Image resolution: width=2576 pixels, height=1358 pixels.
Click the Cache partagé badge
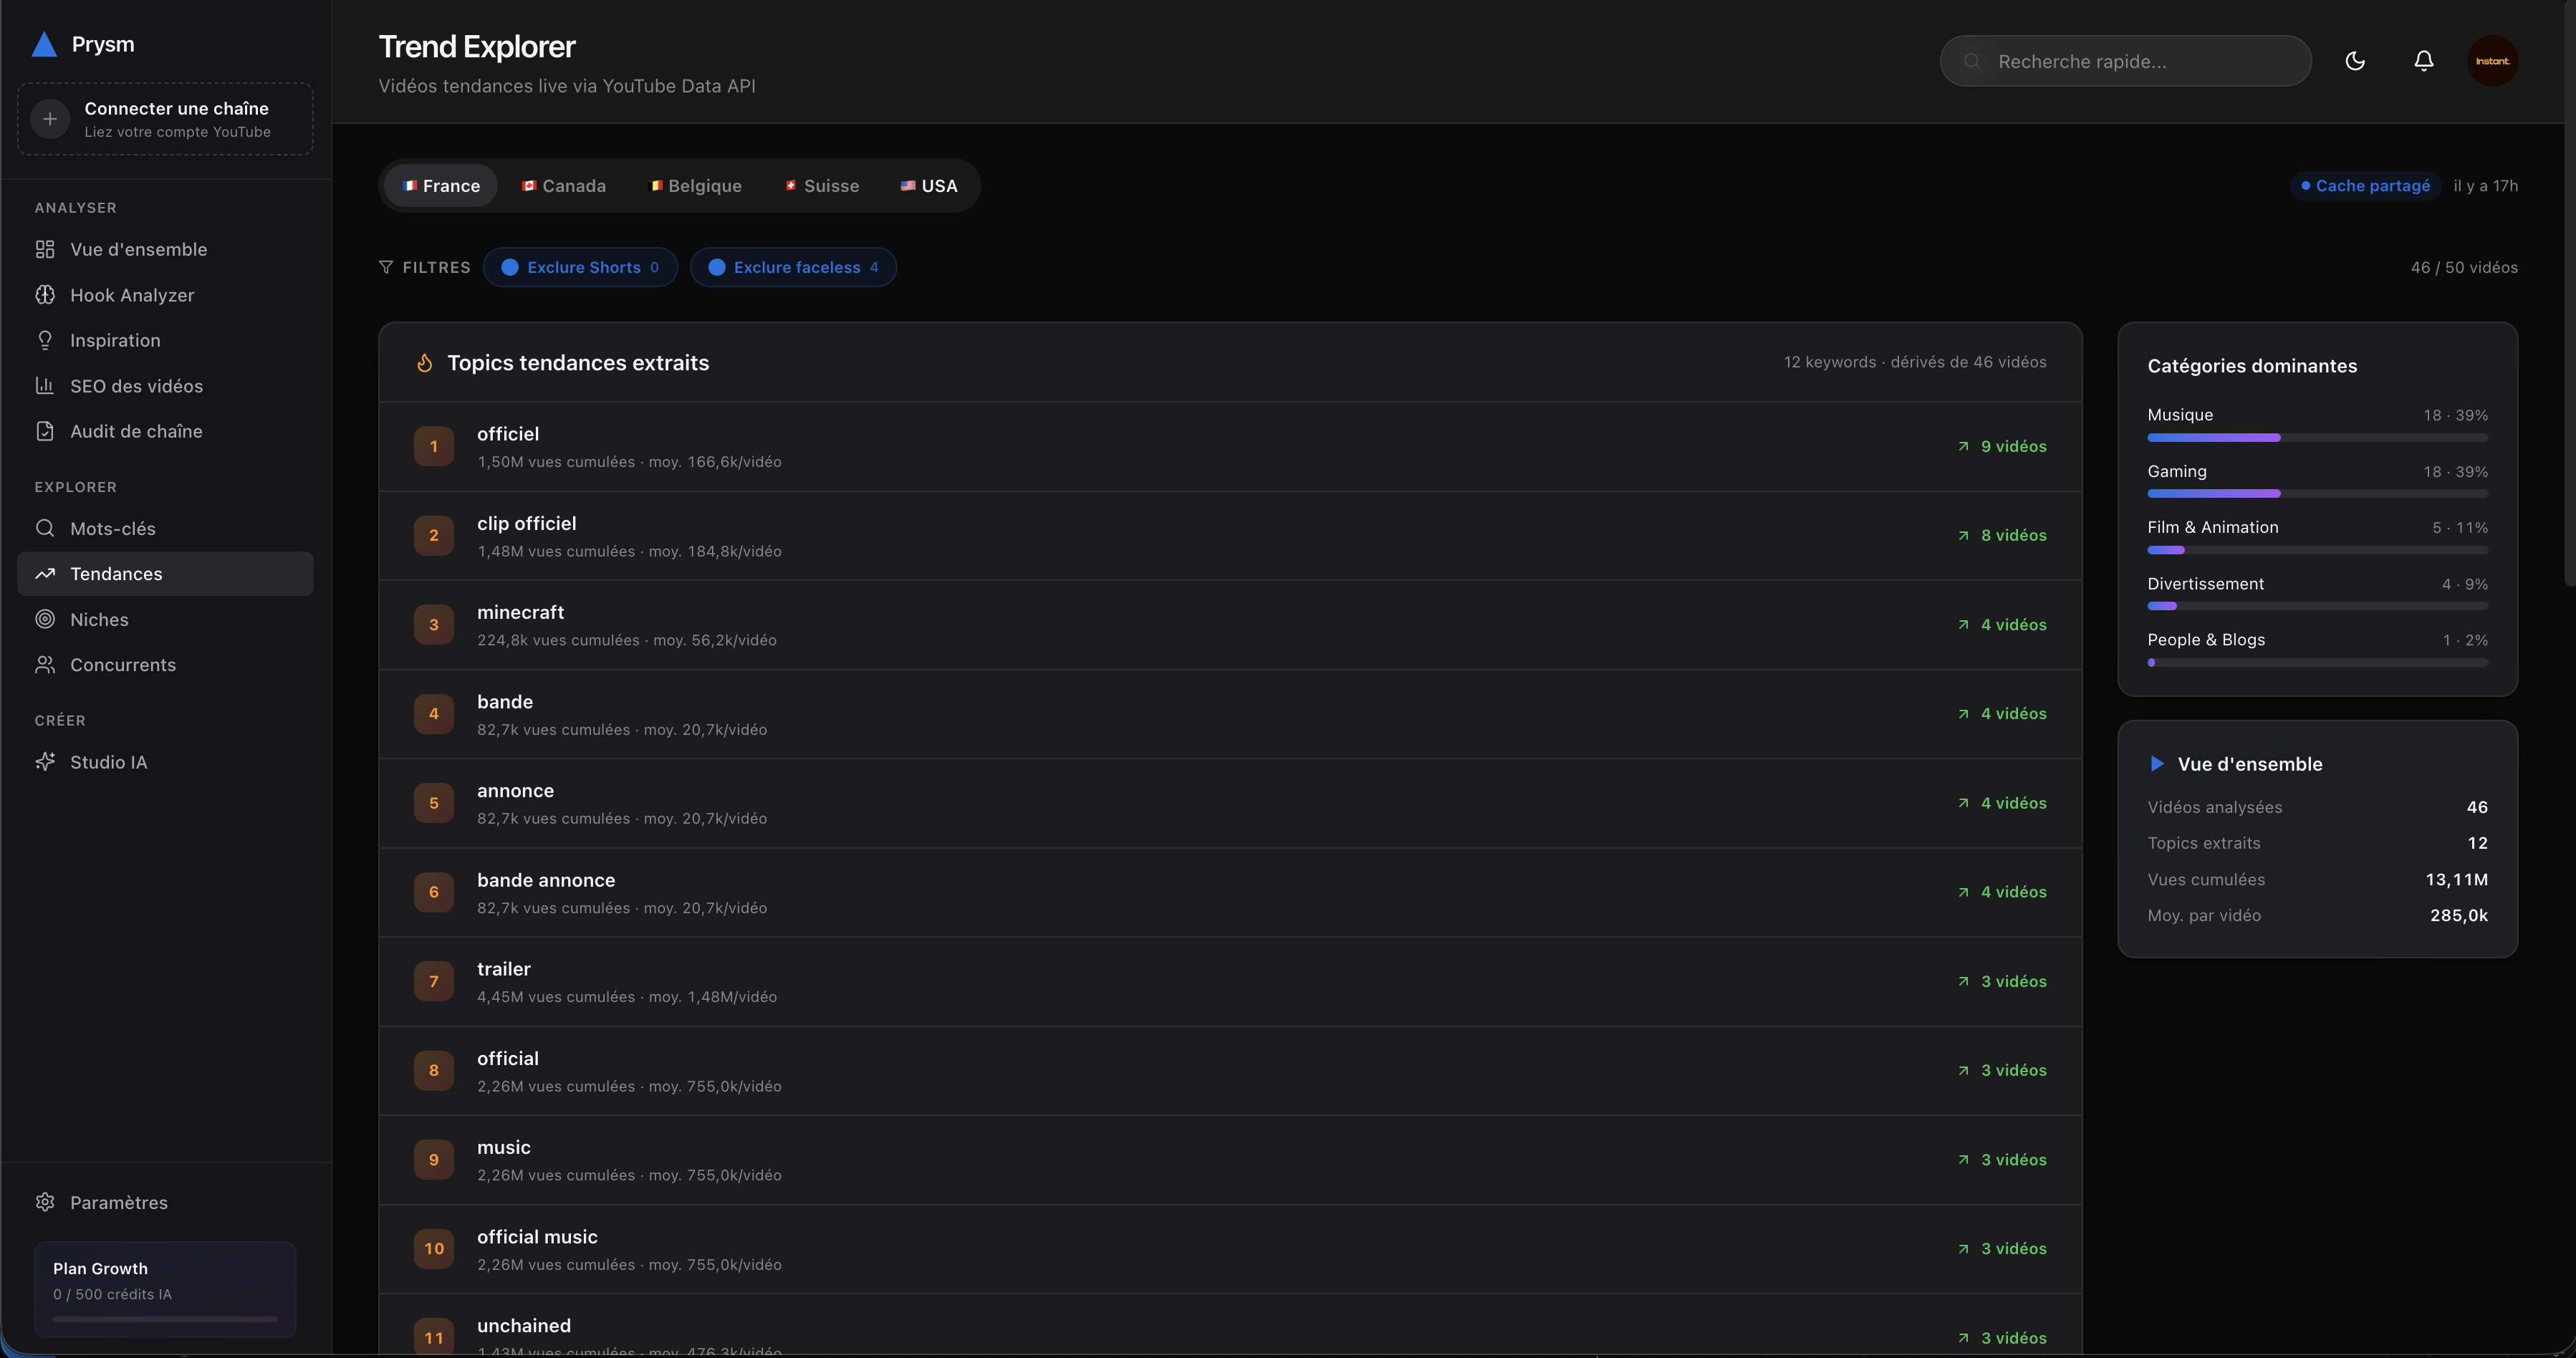point(2366,186)
